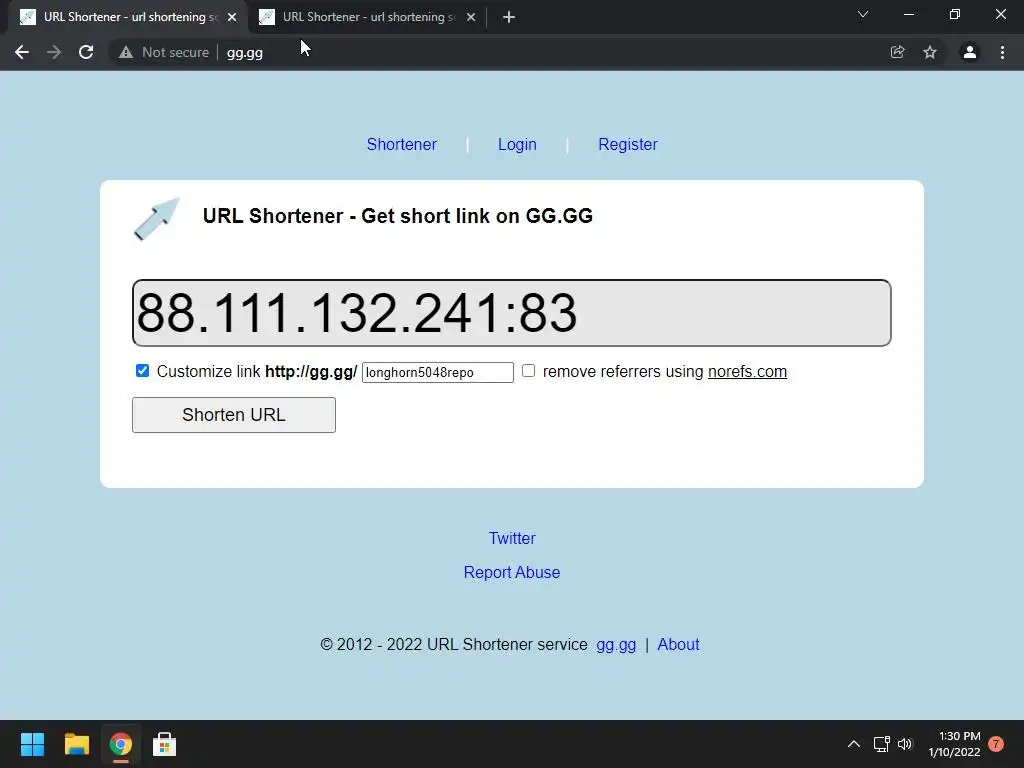Open the About footer link

(x=678, y=645)
